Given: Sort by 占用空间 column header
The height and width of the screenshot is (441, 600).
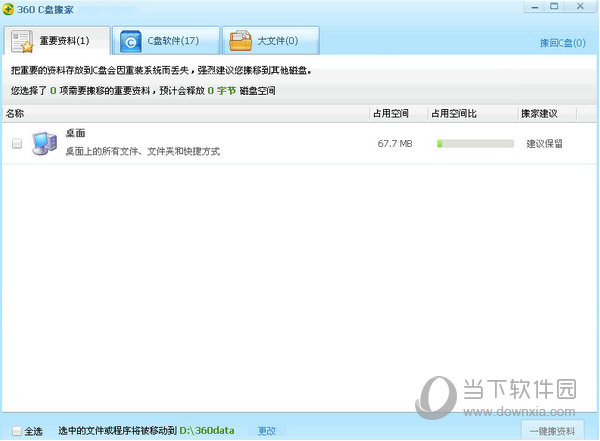Looking at the screenshot, I should (x=399, y=113).
